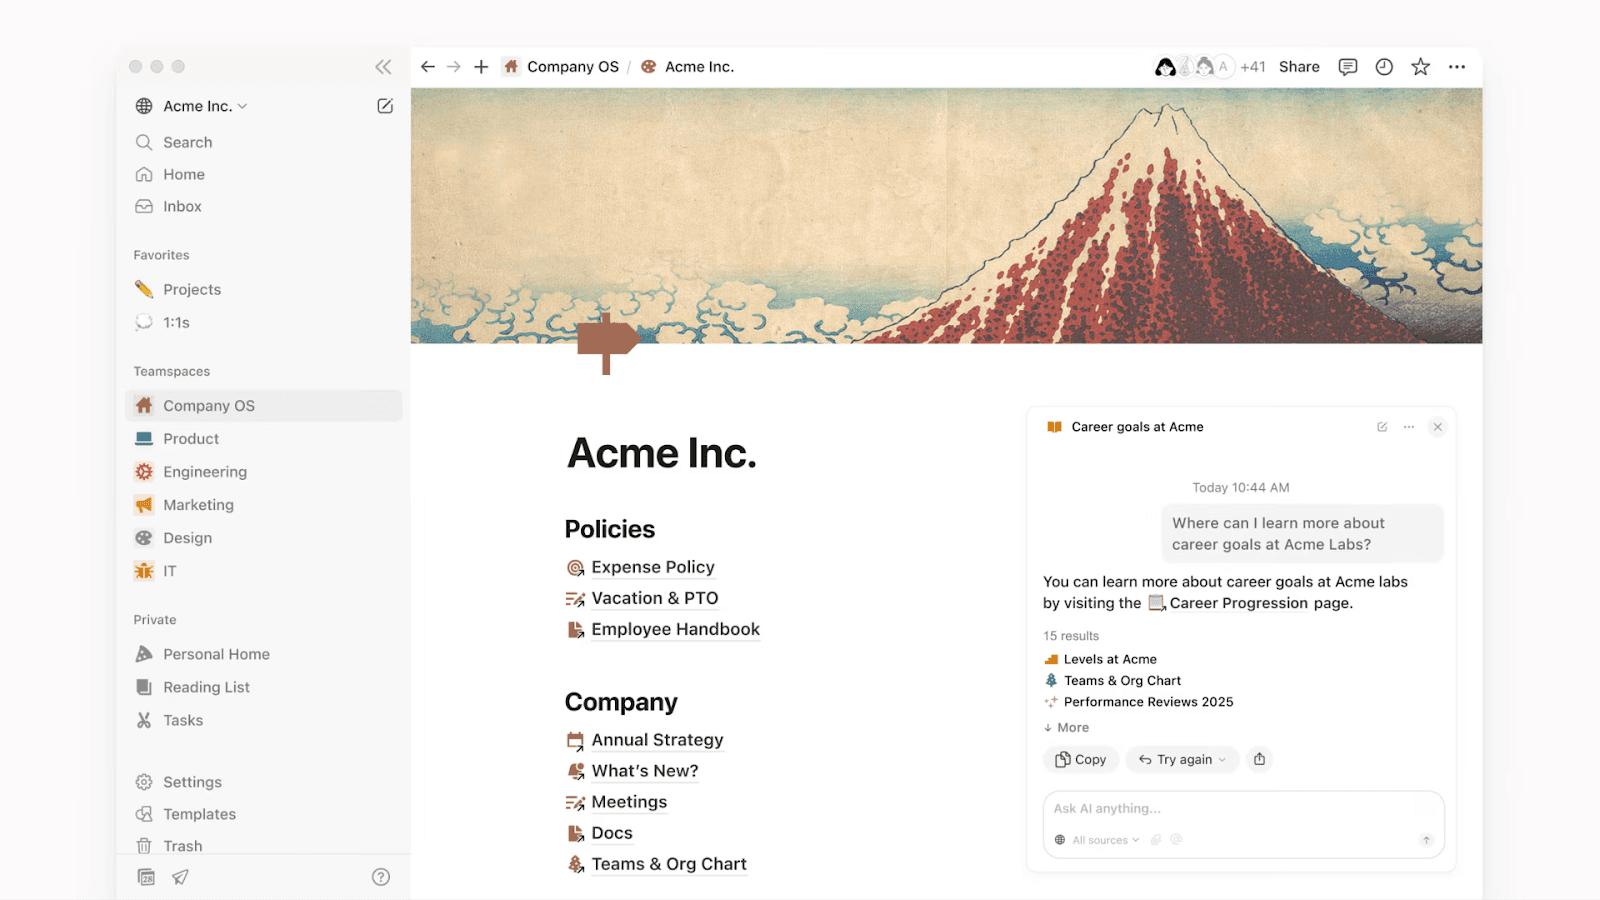Click the Mount Fuji cover image
This screenshot has height=900, width=1600.
pos(946,215)
